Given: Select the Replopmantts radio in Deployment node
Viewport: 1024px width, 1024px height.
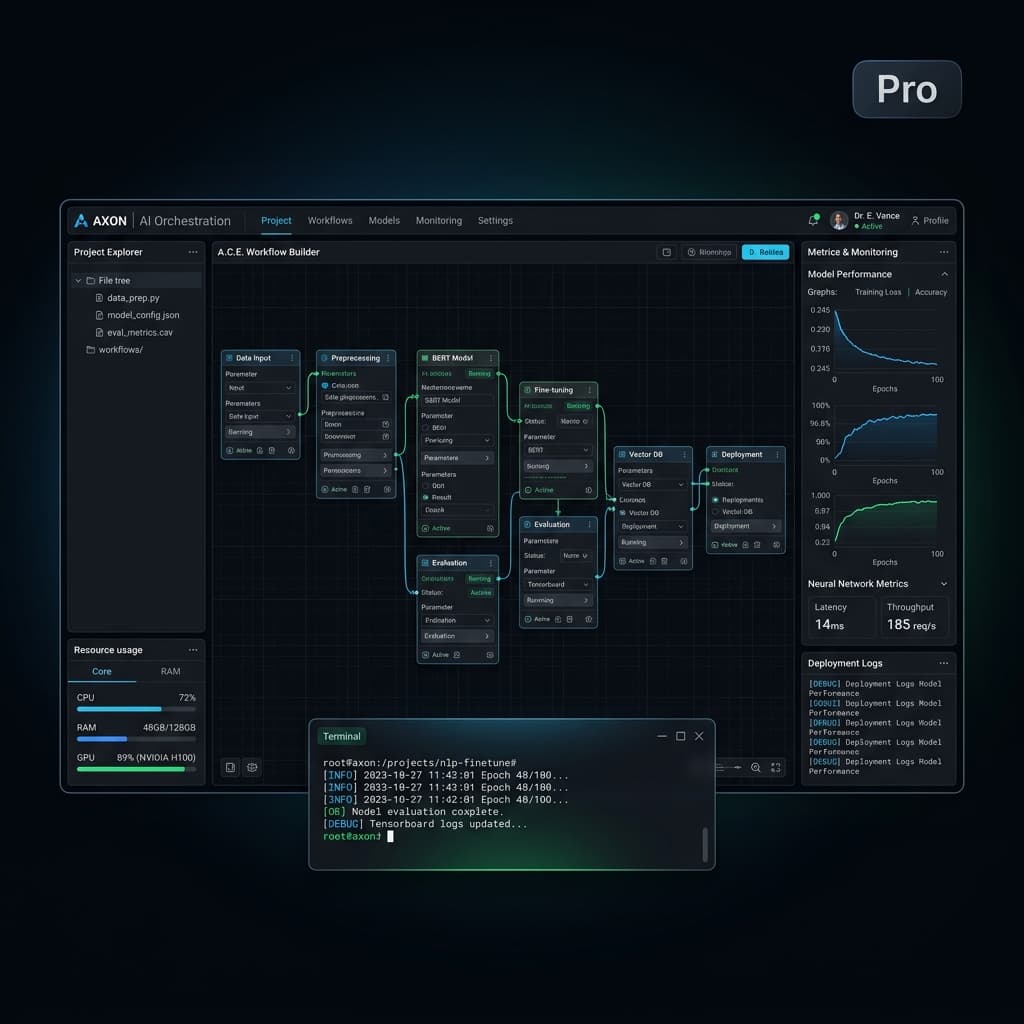Looking at the screenshot, I should tap(716, 500).
